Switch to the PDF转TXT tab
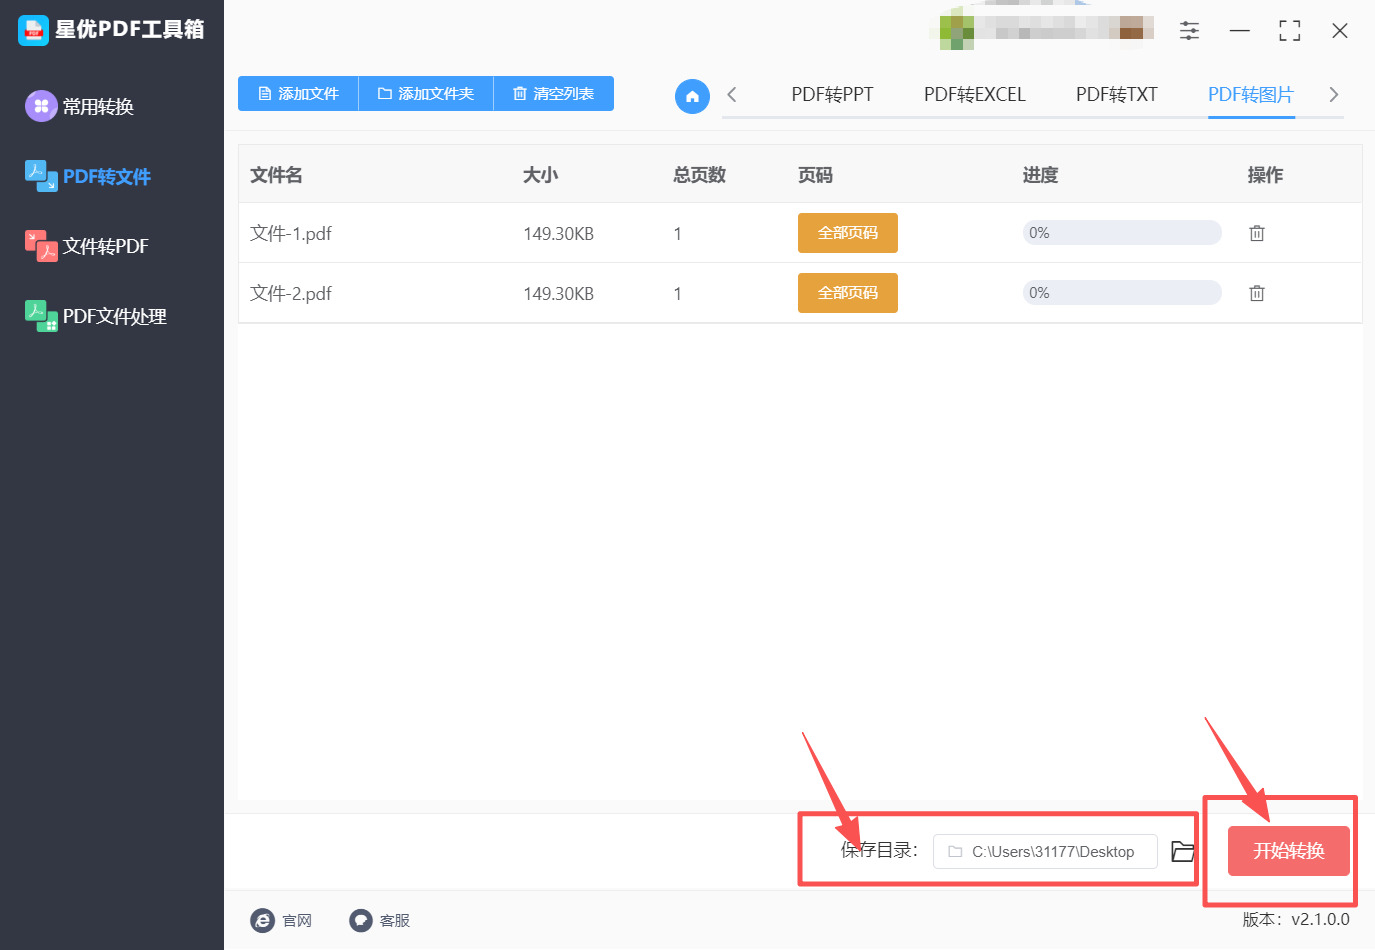 (1117, 94)
